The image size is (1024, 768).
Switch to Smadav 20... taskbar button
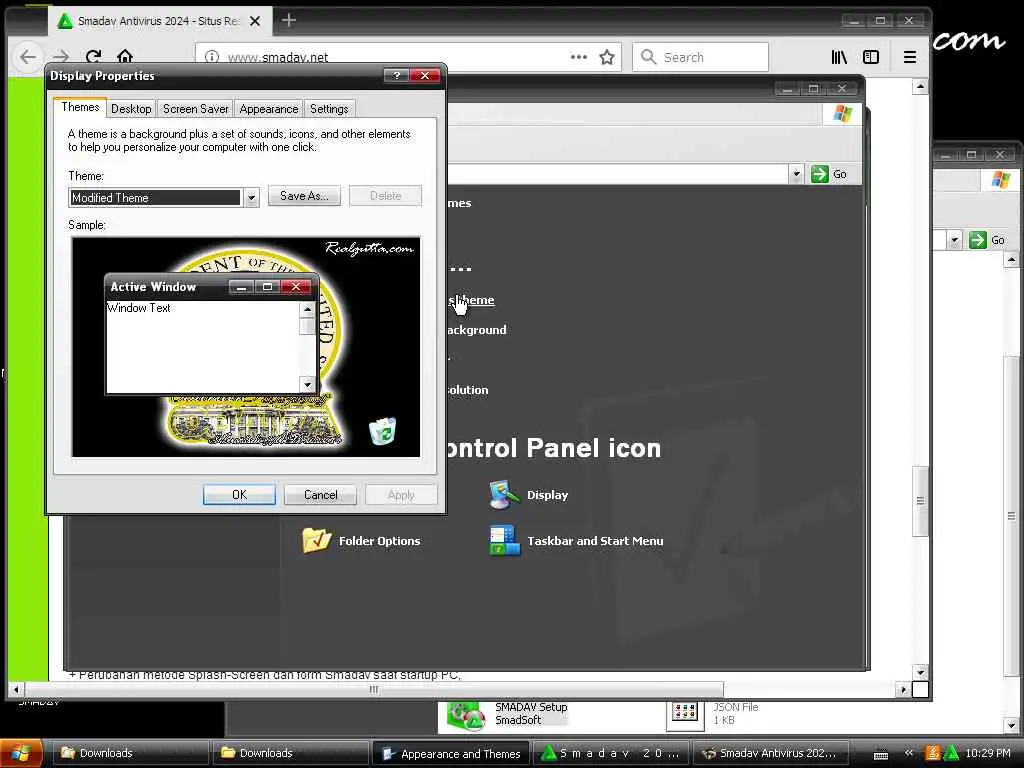[x=611, y=754]
